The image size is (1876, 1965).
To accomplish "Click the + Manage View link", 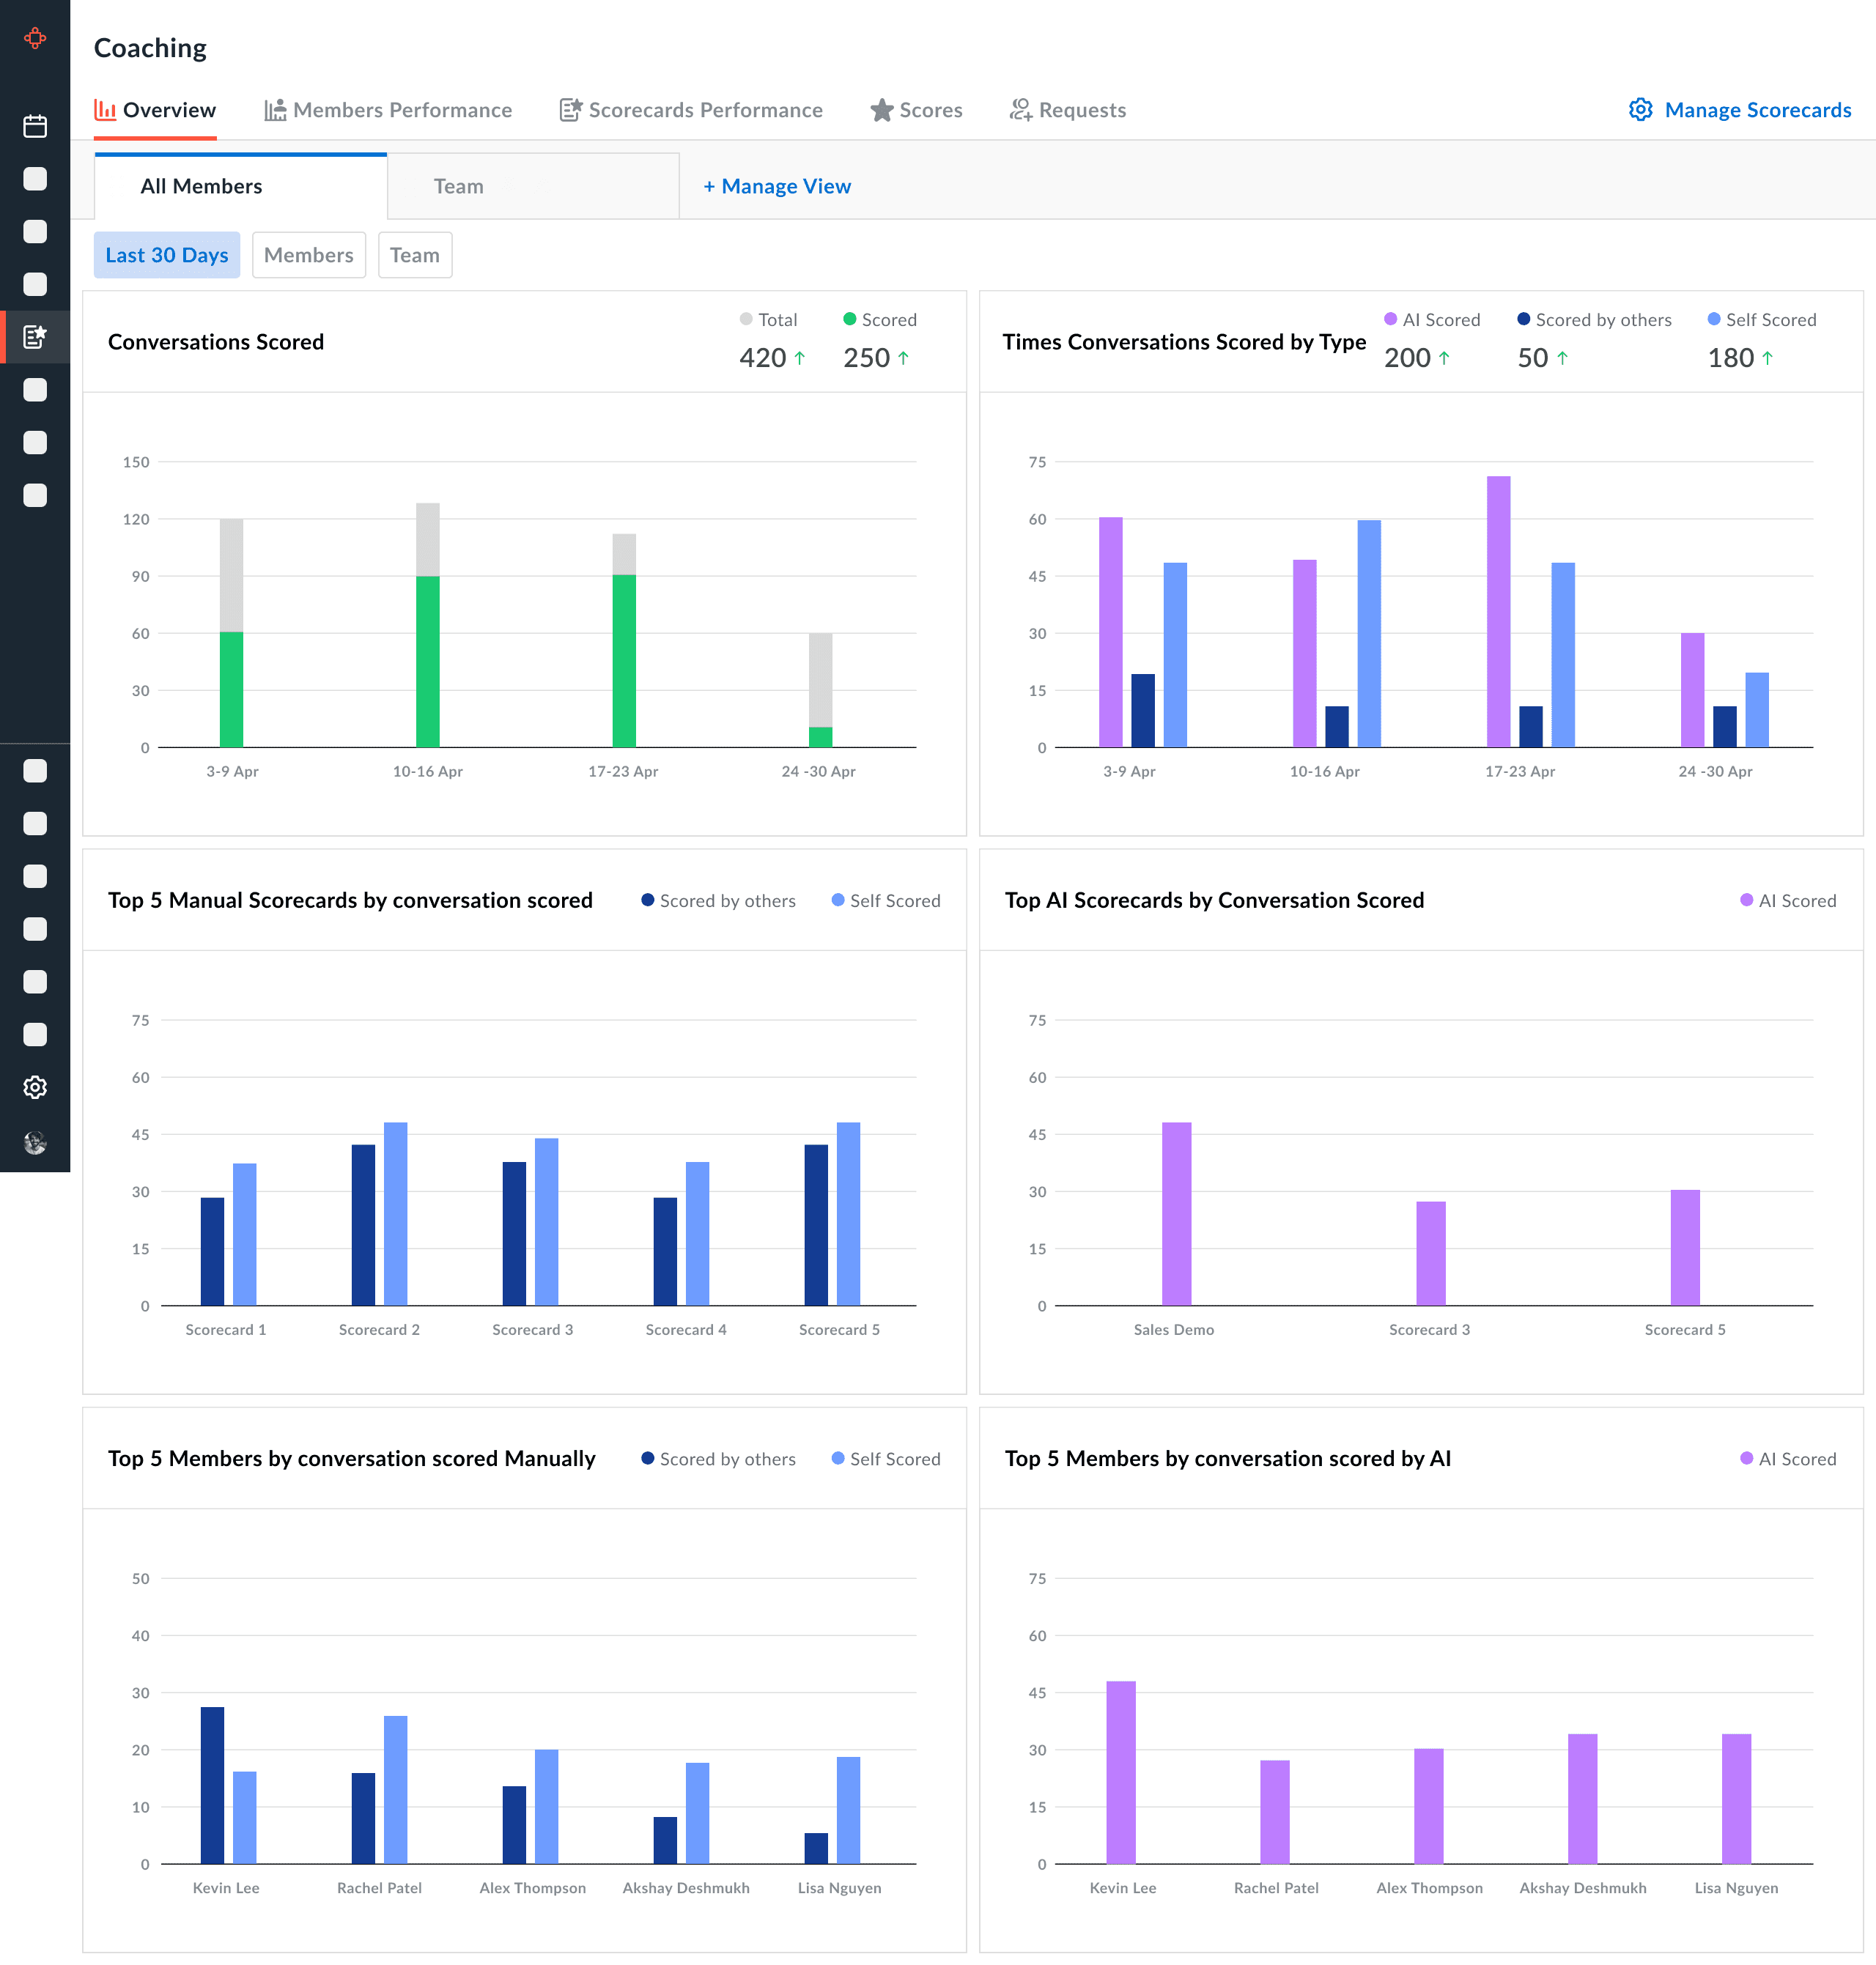I will pyautogui.click(x=777, y=186).
